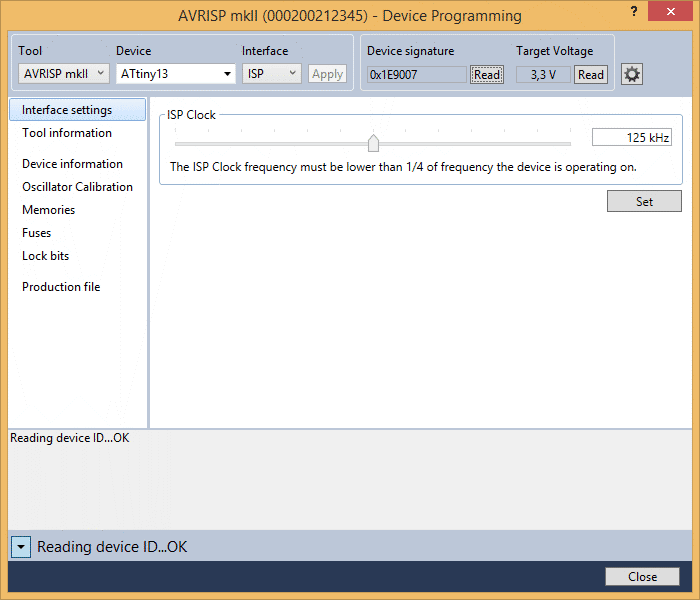Viewport: 700px width, 600px height.
Task: Click the ISP Clock slider handle
Action: tap(373, 143)
